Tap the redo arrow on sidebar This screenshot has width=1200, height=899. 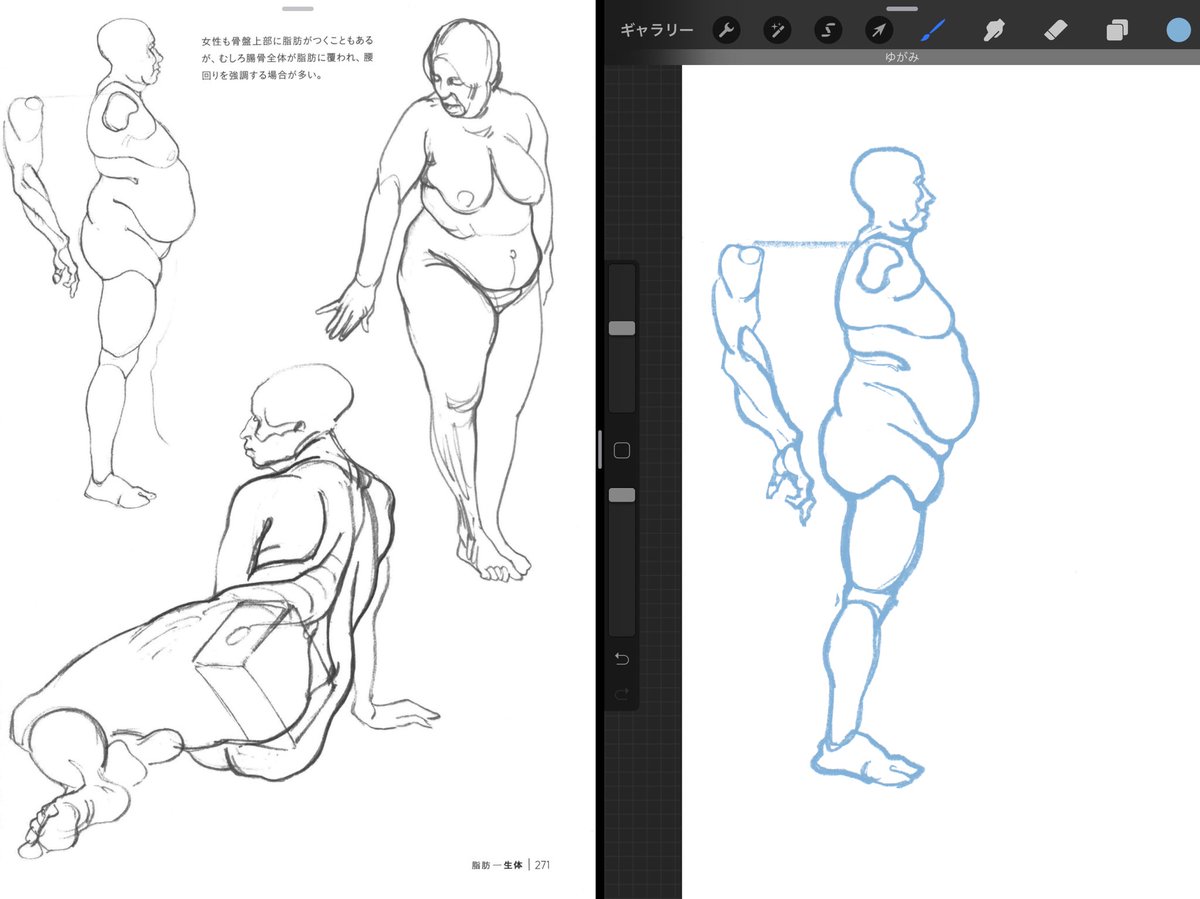click(622, 694)
